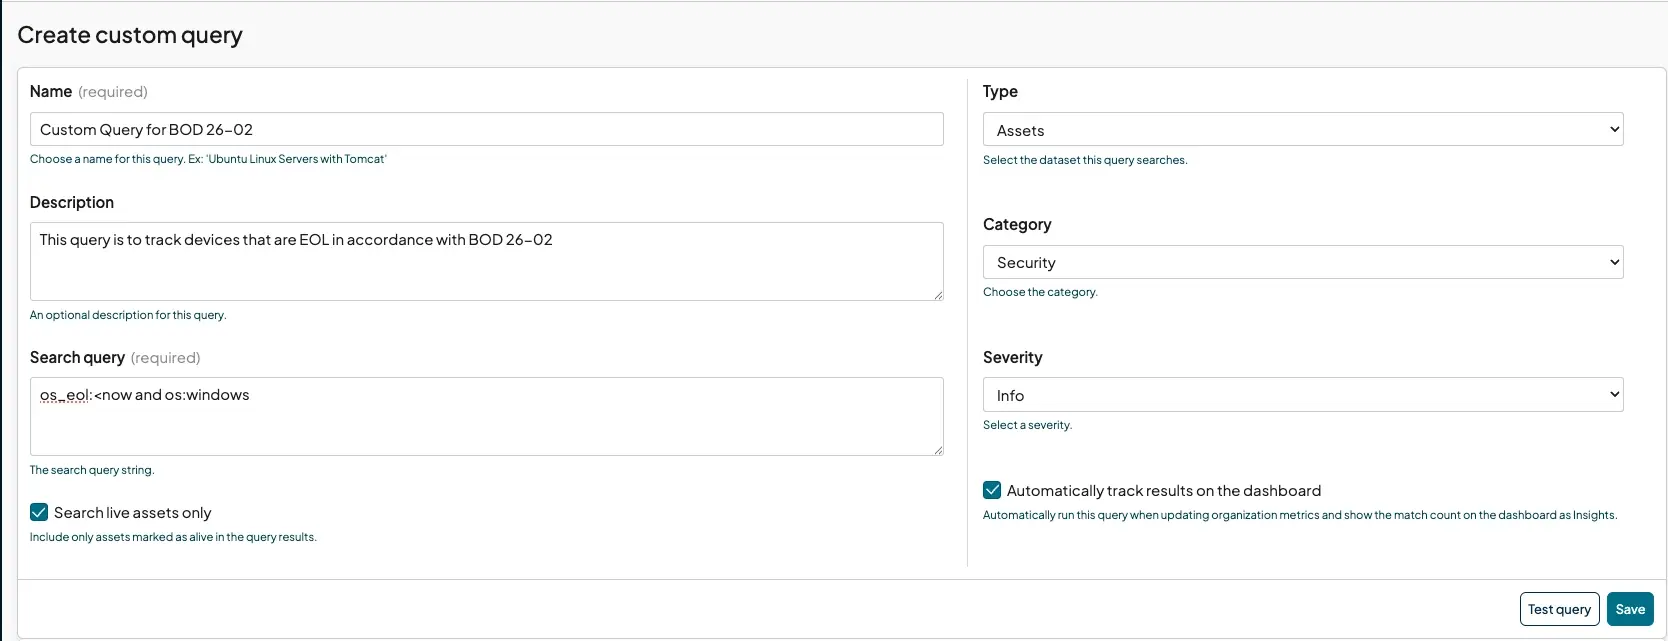This screenshot has width=1668, height=641.
Task: Click the Severity label heading
Action: click(x=1012, y=358)
